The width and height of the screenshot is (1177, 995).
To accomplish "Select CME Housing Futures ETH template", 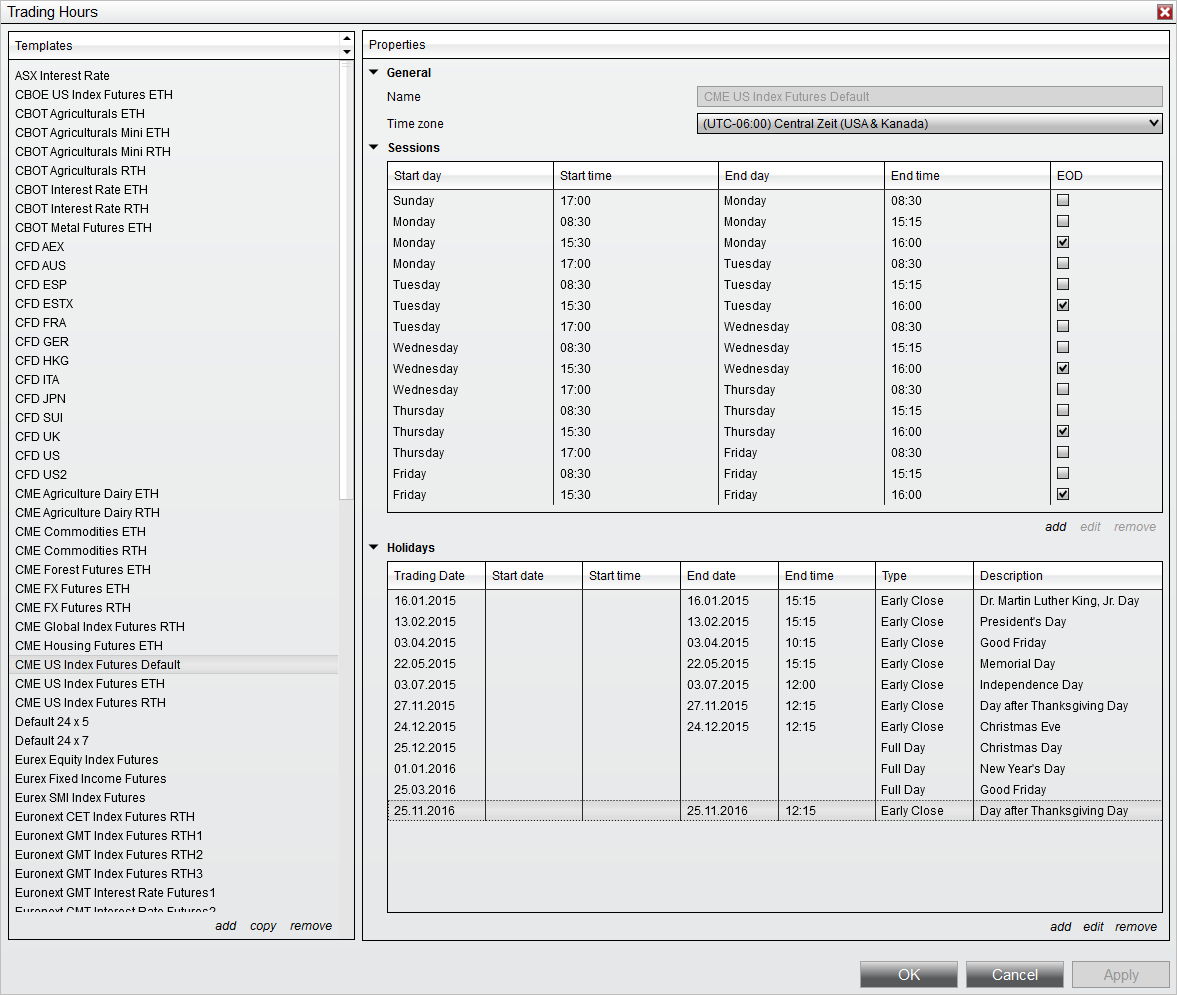I will tap(173, 645).
